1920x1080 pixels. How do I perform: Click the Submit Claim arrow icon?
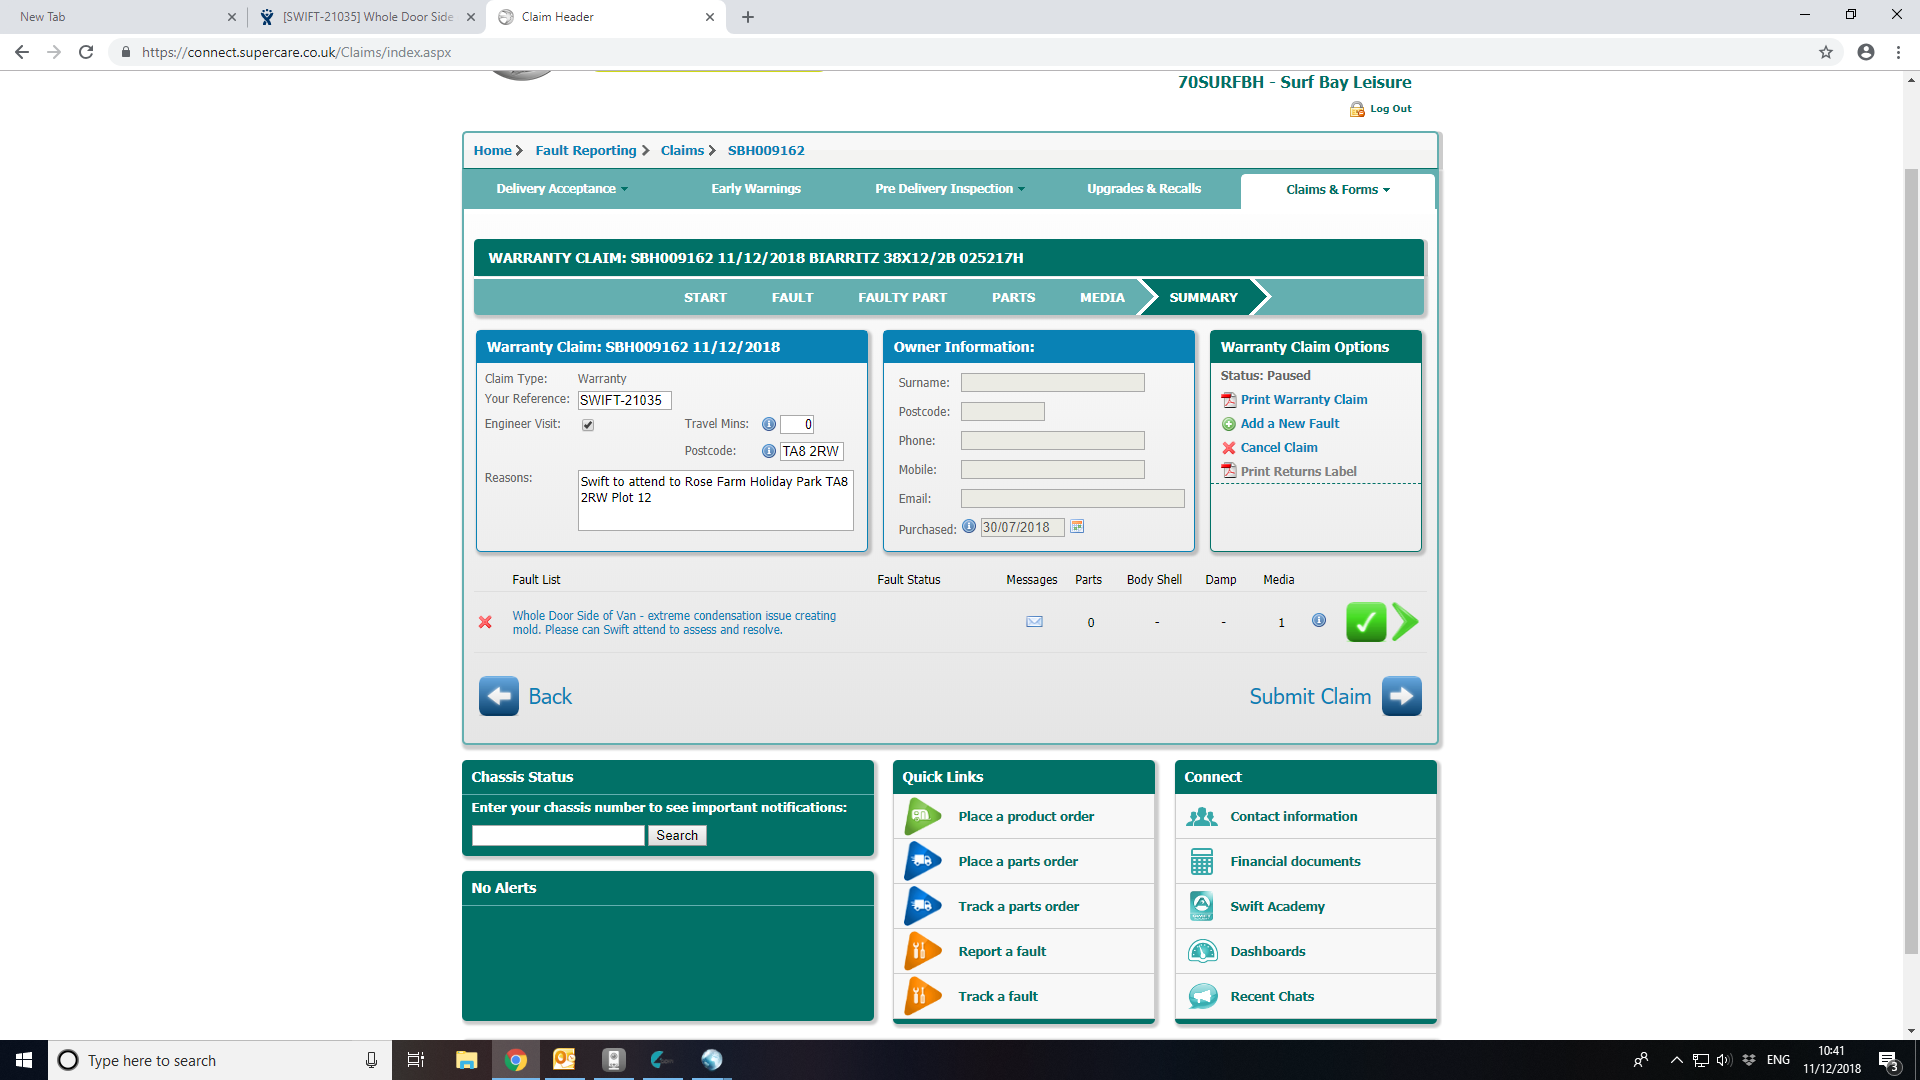tap(1401, 696)
